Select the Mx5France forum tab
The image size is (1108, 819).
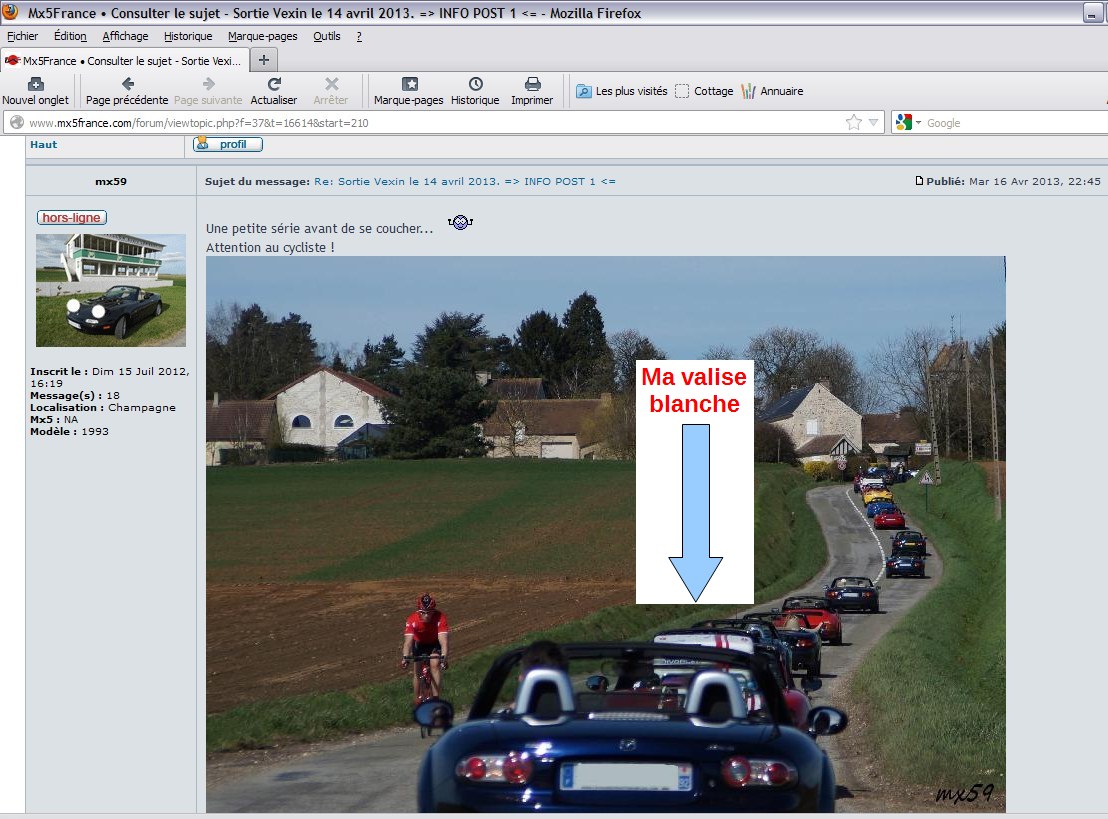(124, 61)
